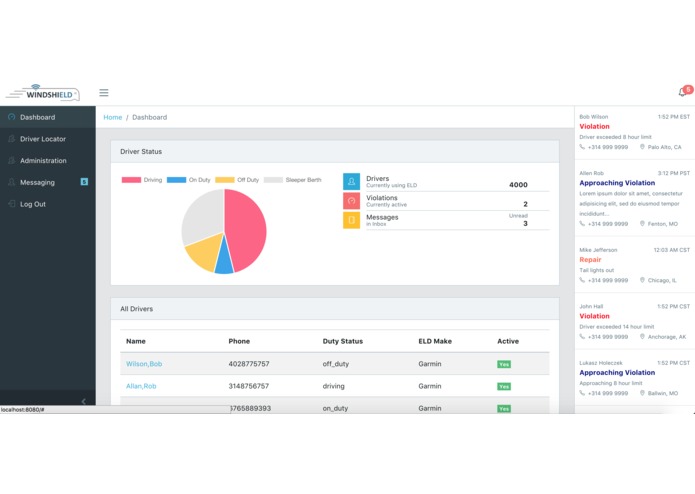
Task: Click the Administration sidebar icon
Action: (12, 160)
